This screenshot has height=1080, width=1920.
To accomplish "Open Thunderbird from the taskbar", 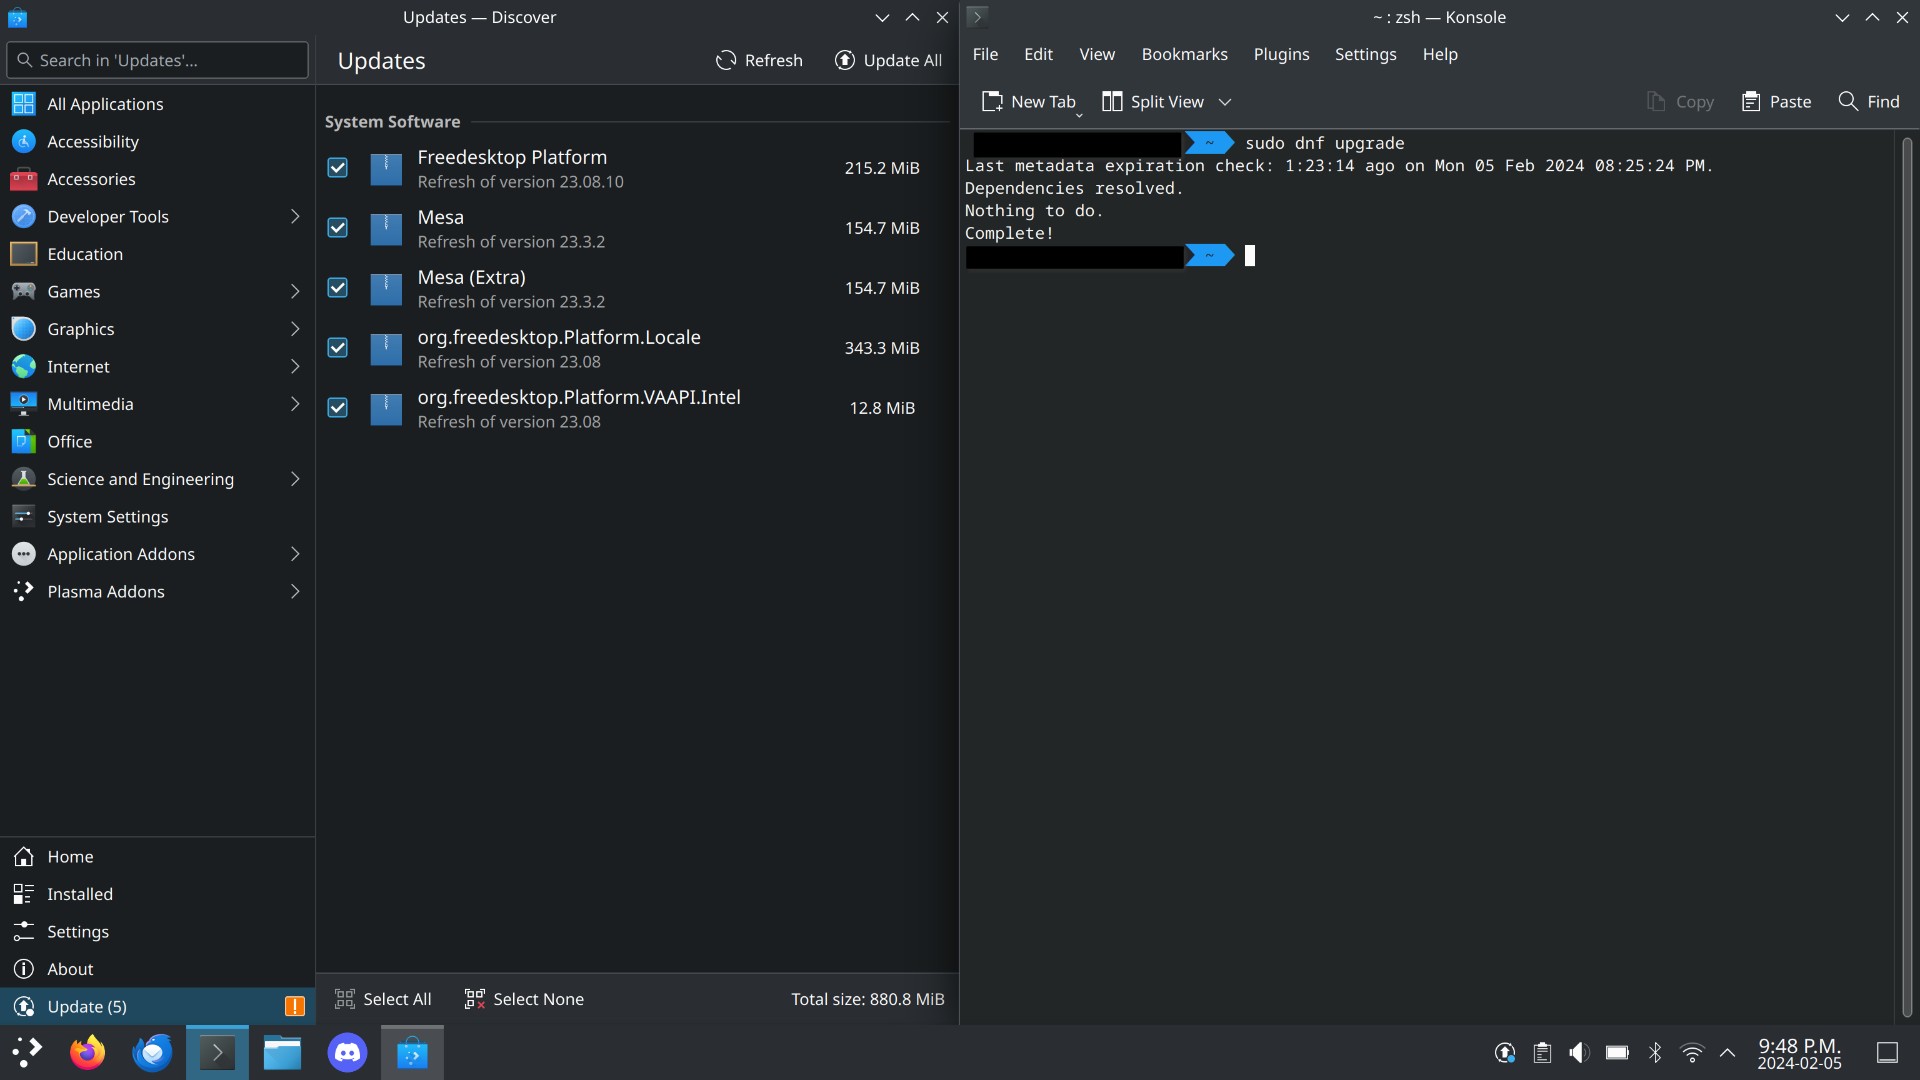I will click(152, 1053).
